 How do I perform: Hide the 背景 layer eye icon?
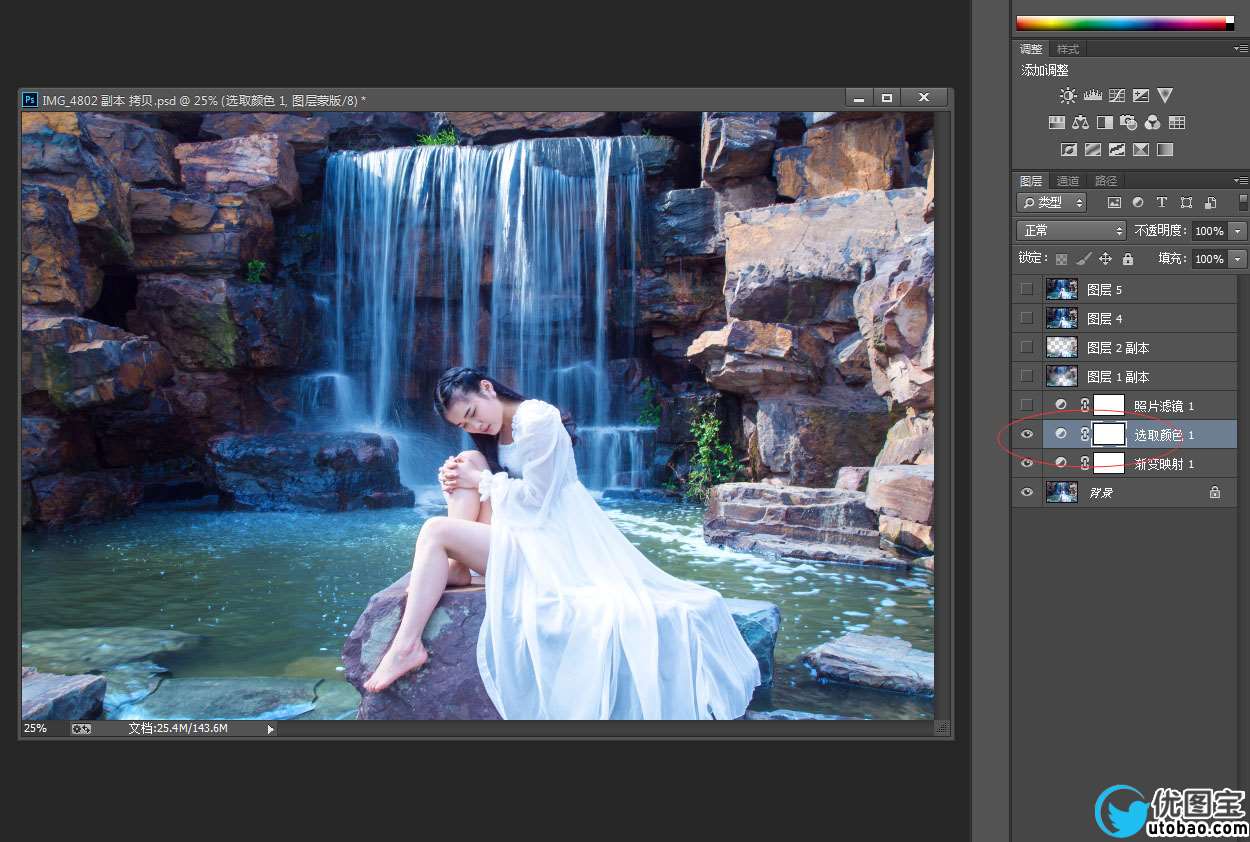click(1026, 492)
